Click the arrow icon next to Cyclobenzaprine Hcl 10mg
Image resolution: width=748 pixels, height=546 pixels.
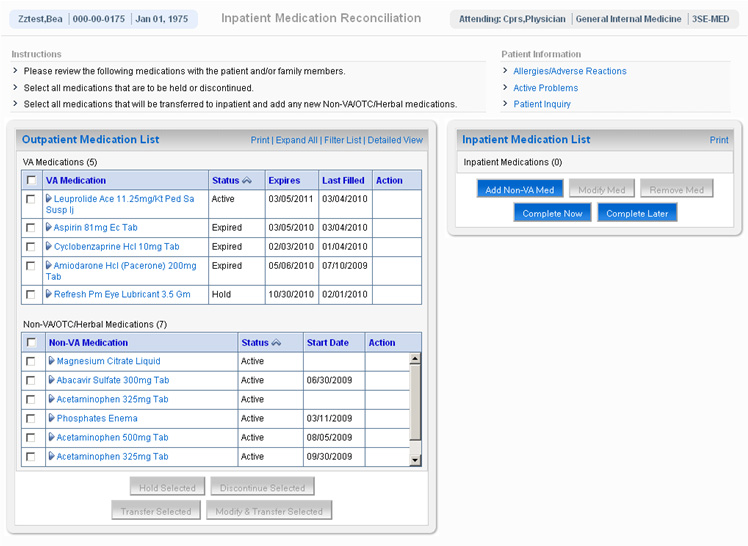pos(49,247)
